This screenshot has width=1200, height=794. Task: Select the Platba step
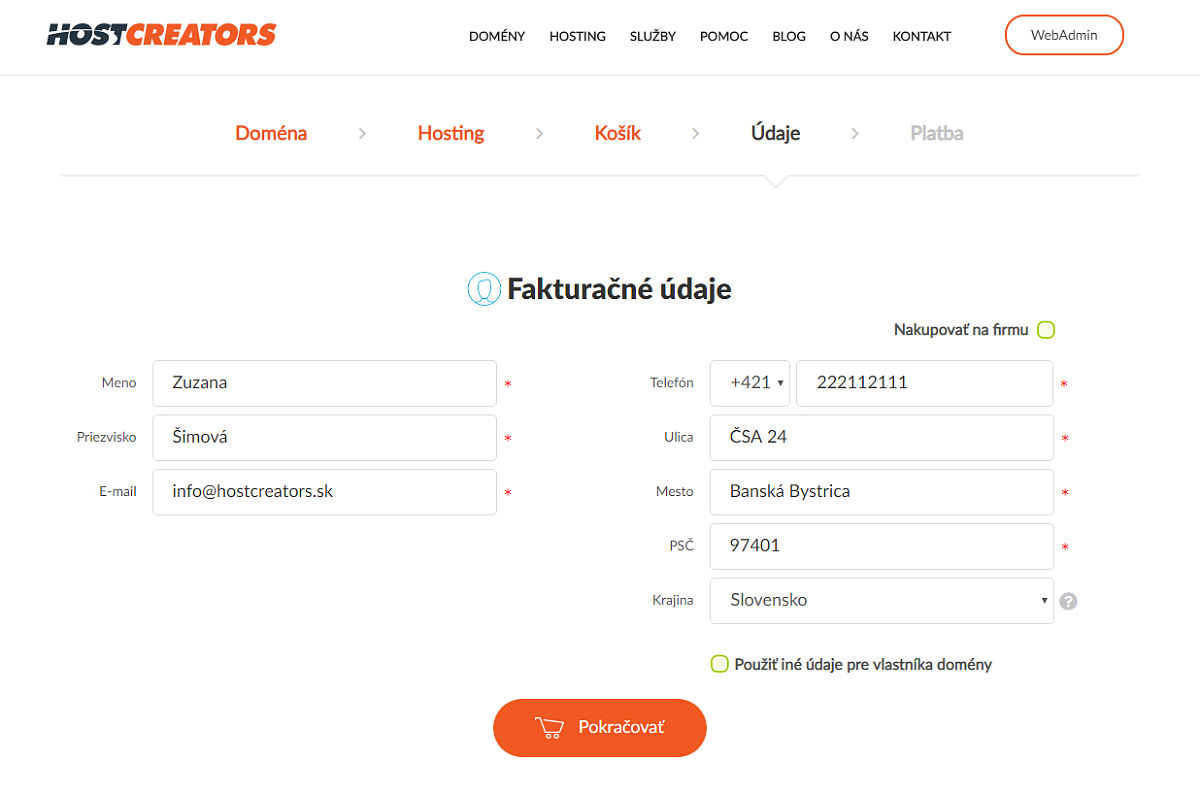937,133
